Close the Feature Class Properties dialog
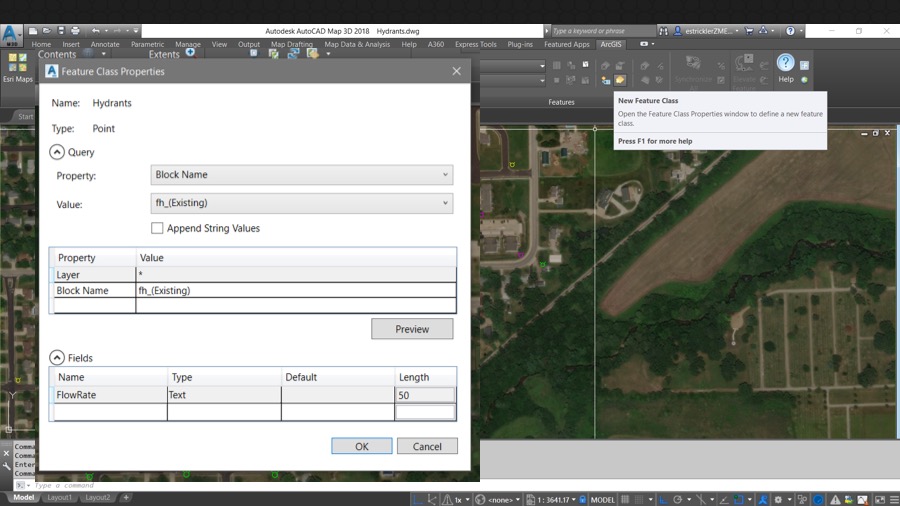900x506 pixels. tap(456, 71)
